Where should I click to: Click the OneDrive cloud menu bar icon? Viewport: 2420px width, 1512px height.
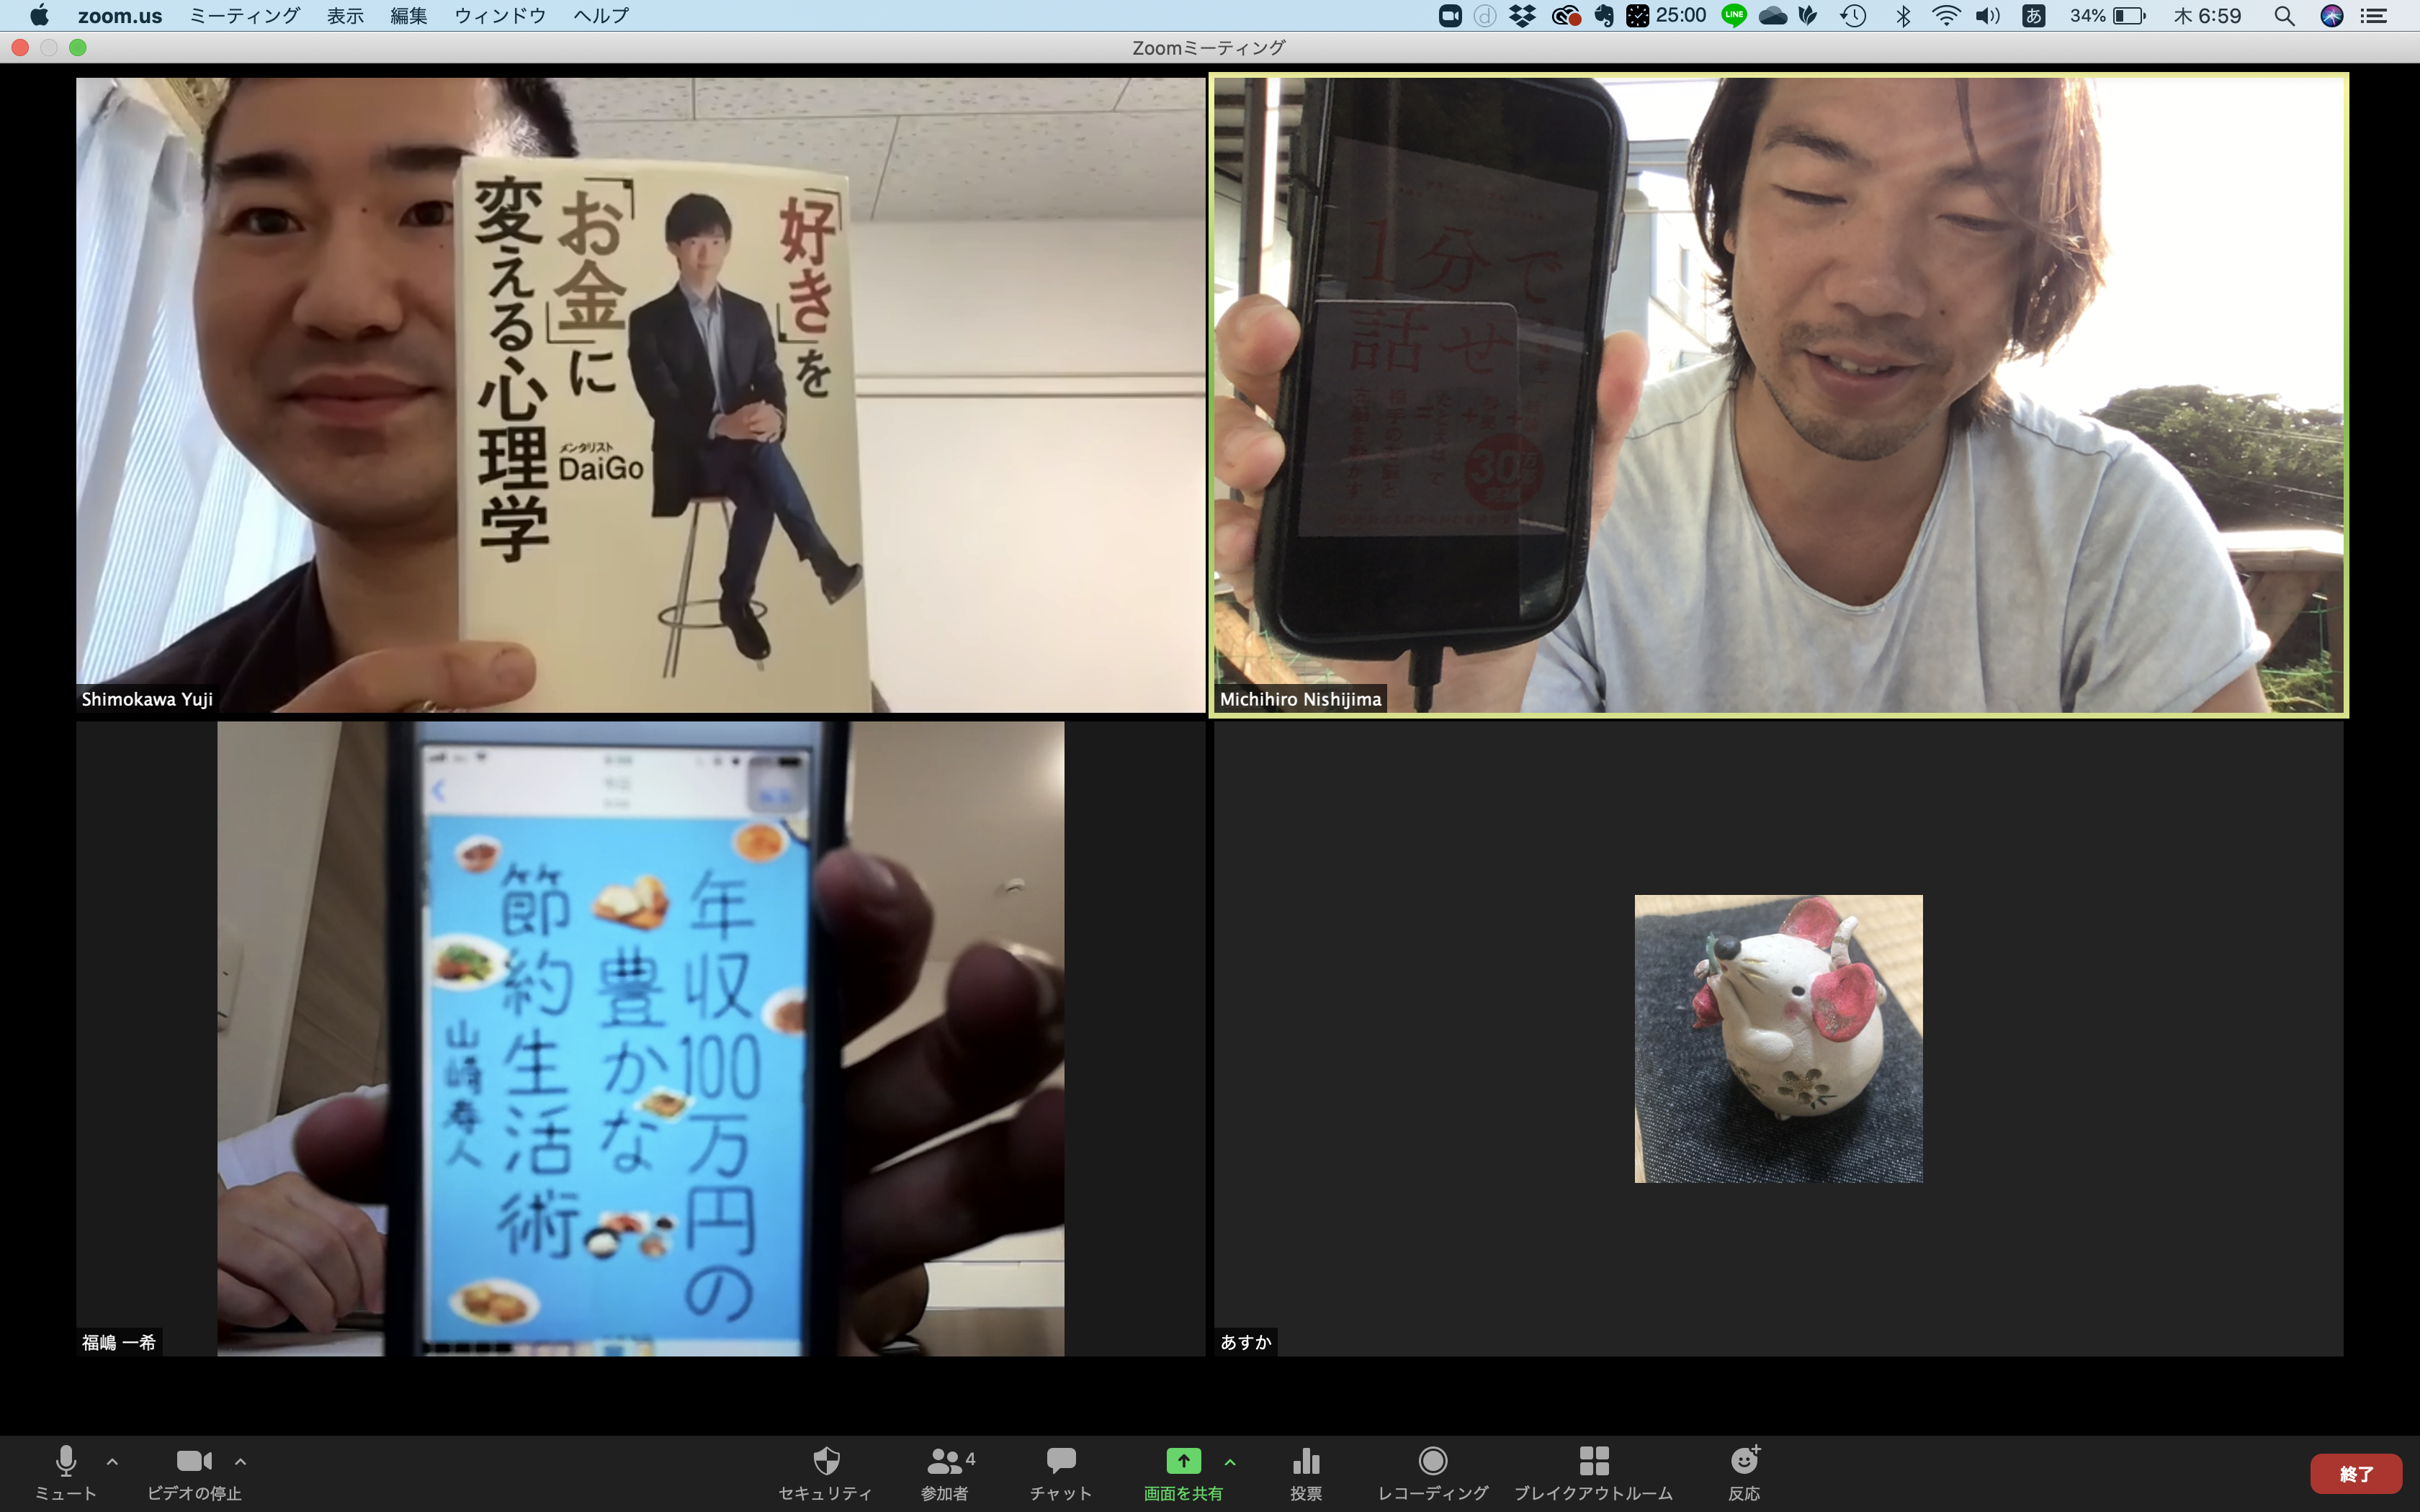(1772, 15)
